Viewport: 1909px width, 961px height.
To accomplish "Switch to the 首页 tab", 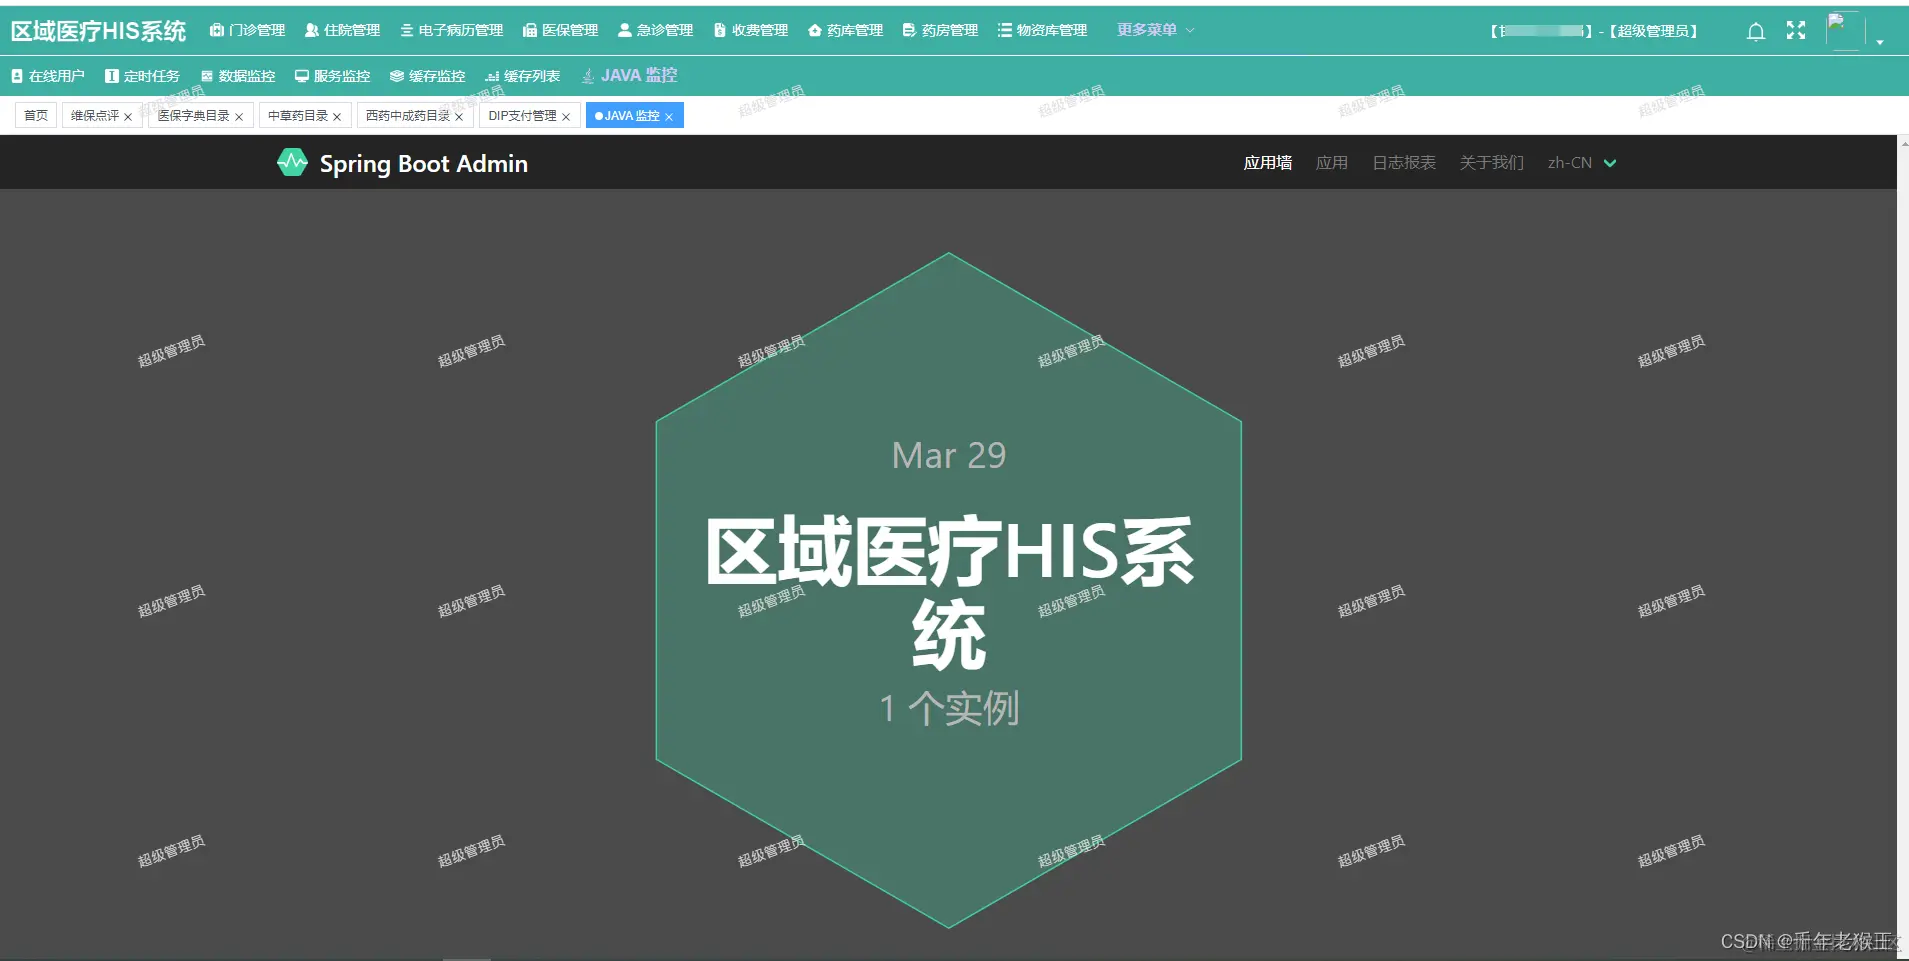I will 35,115.
